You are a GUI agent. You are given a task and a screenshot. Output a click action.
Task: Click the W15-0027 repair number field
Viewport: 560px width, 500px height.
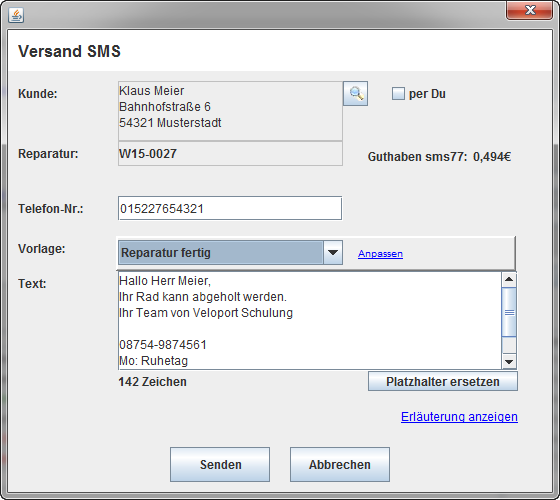[230, 154]
